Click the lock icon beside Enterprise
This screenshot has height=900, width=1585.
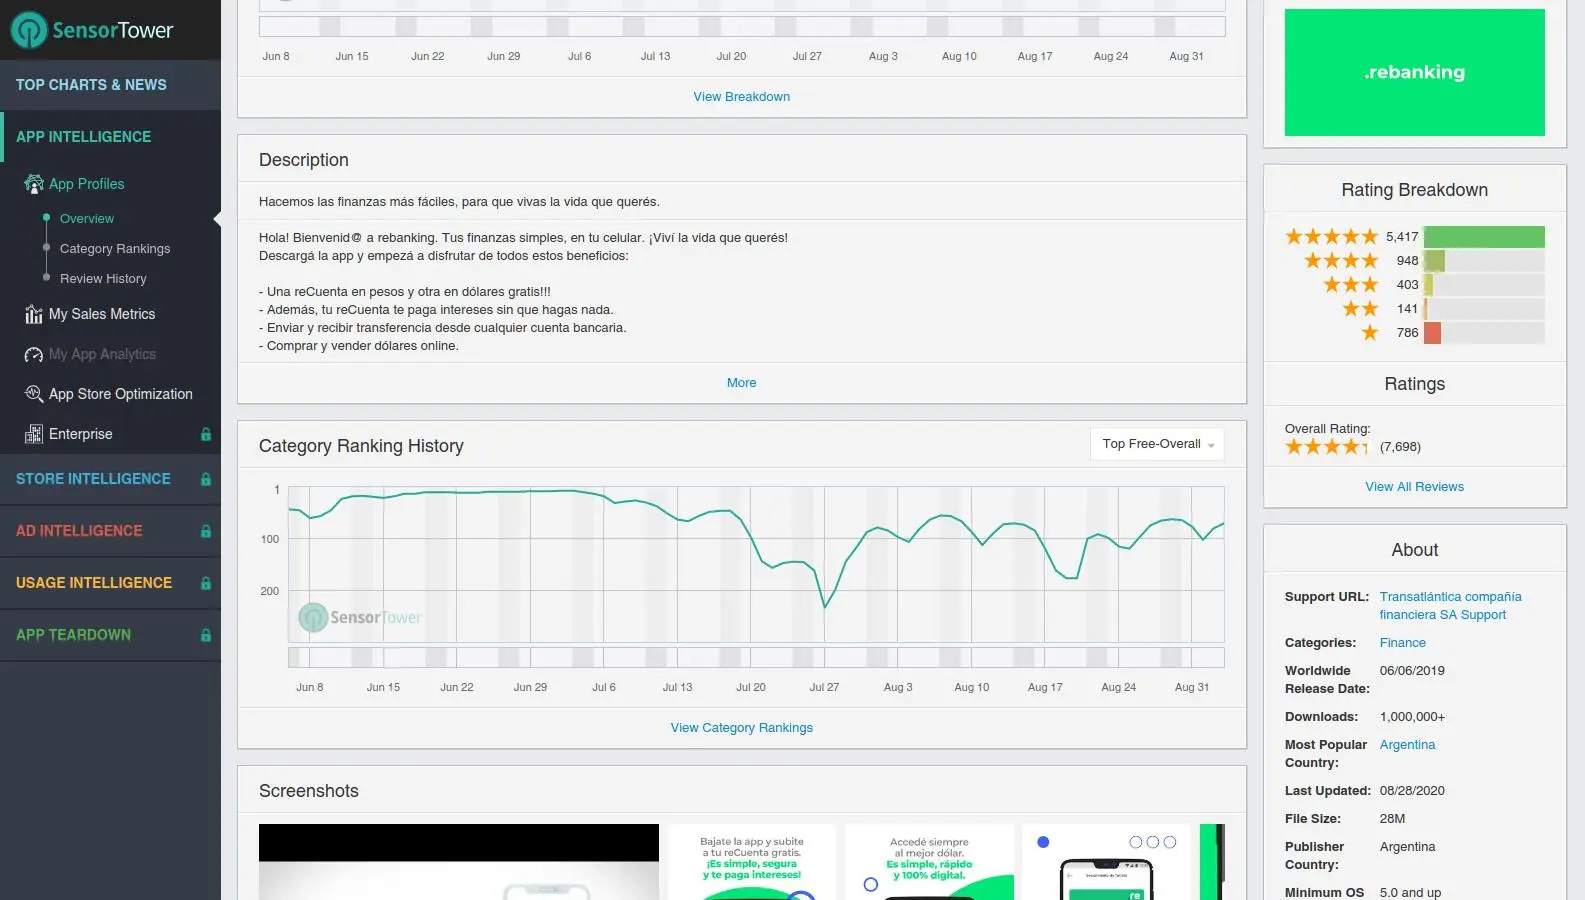point(206,434)
